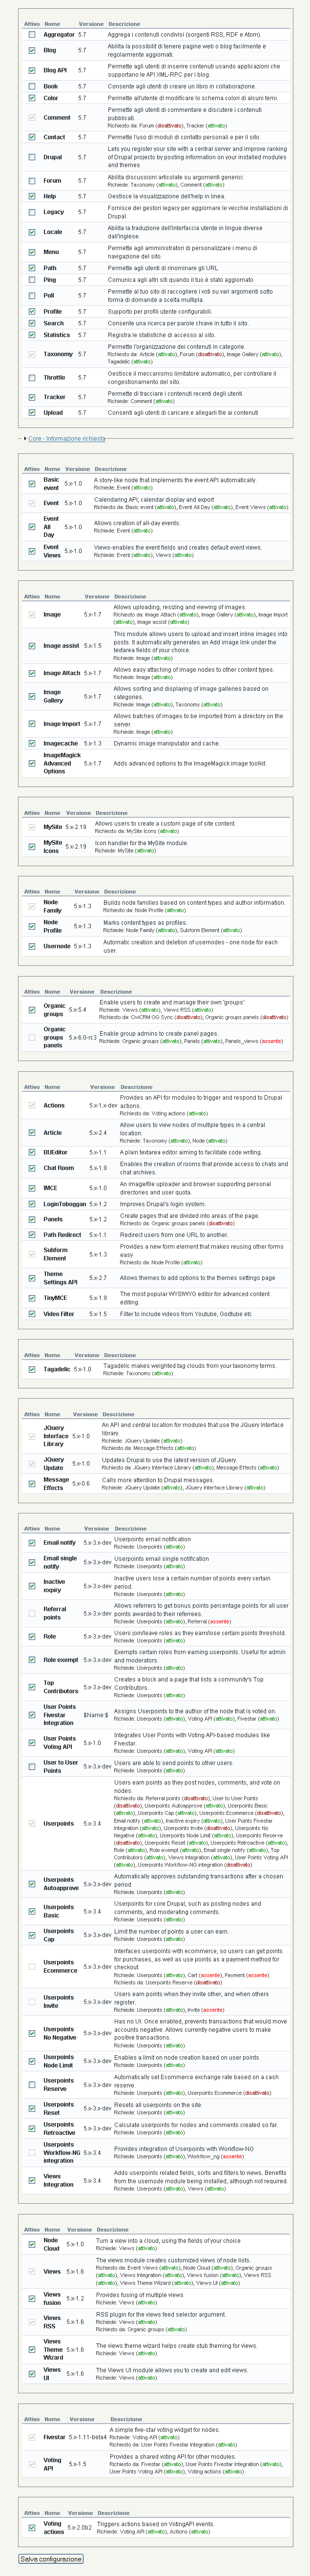Uncheck the Upload module checkbox
310x2576 pixels.
[31, 413]
